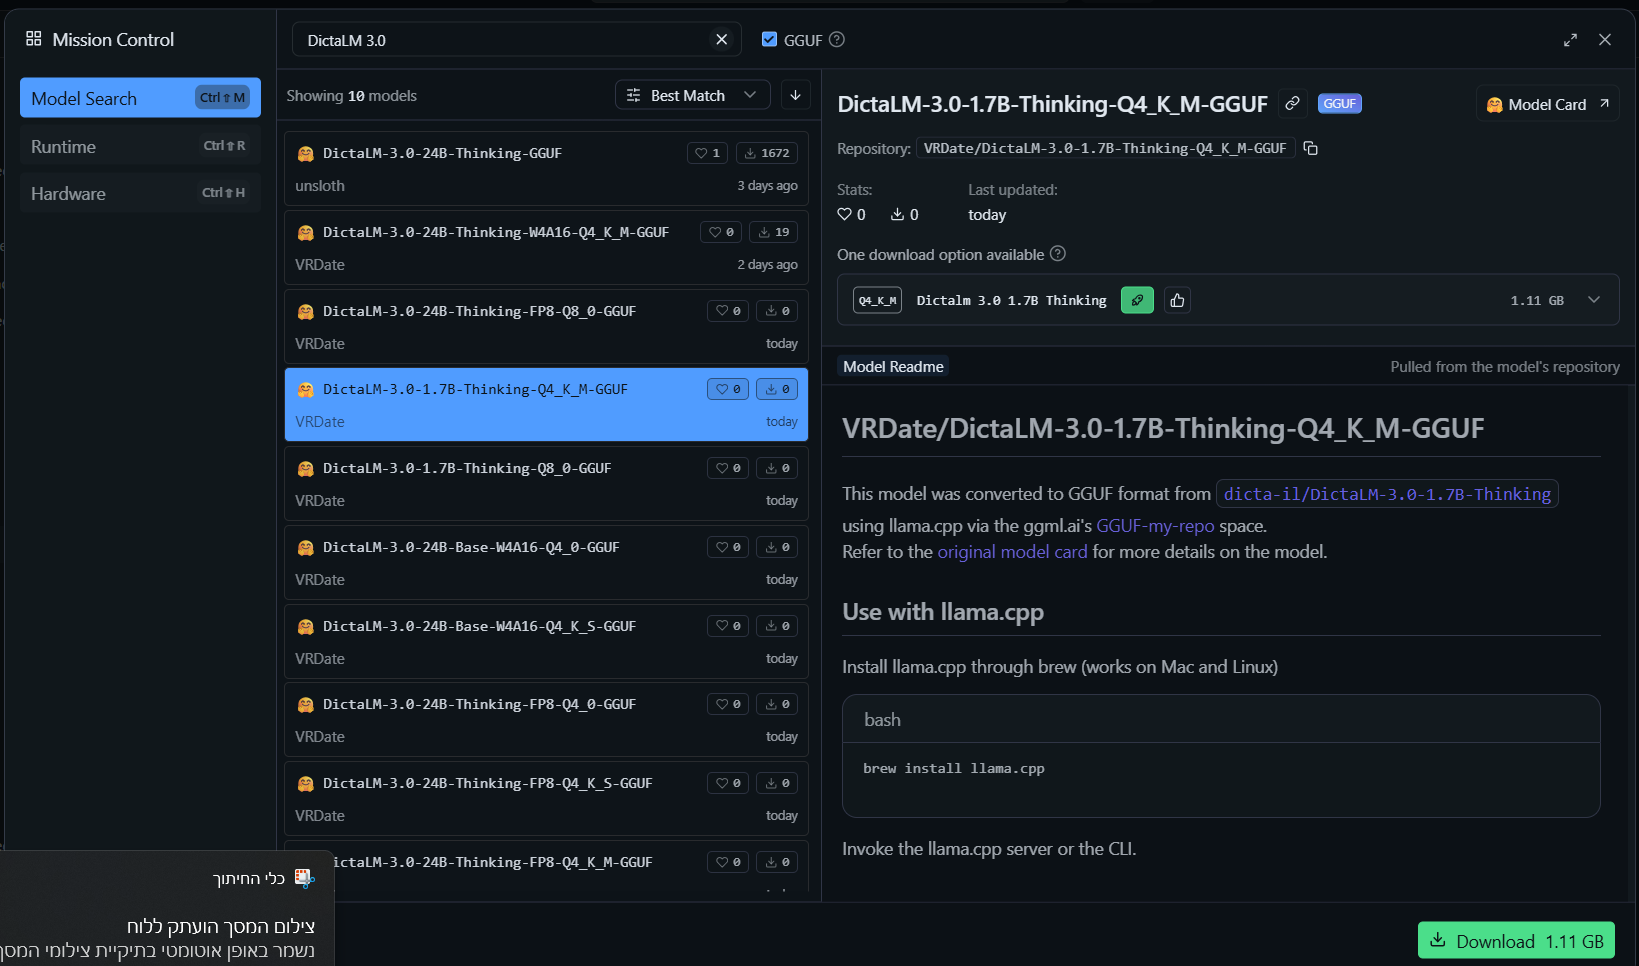Screen dimensions: 1639x966
Task: Clear the DictaLM 3.0 search text
Action: tap(721, 39)
